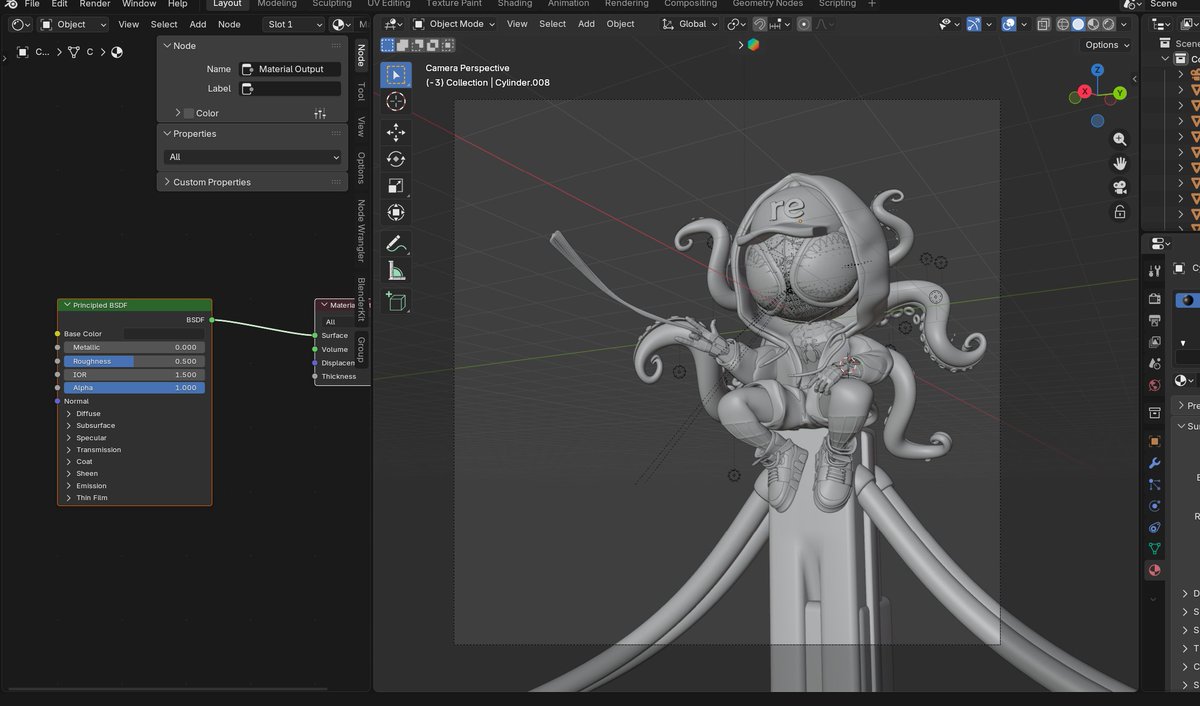Open the Slot 1 material slot dropdown
This screenshot has width=1200, height=706.
coord(294,24)
